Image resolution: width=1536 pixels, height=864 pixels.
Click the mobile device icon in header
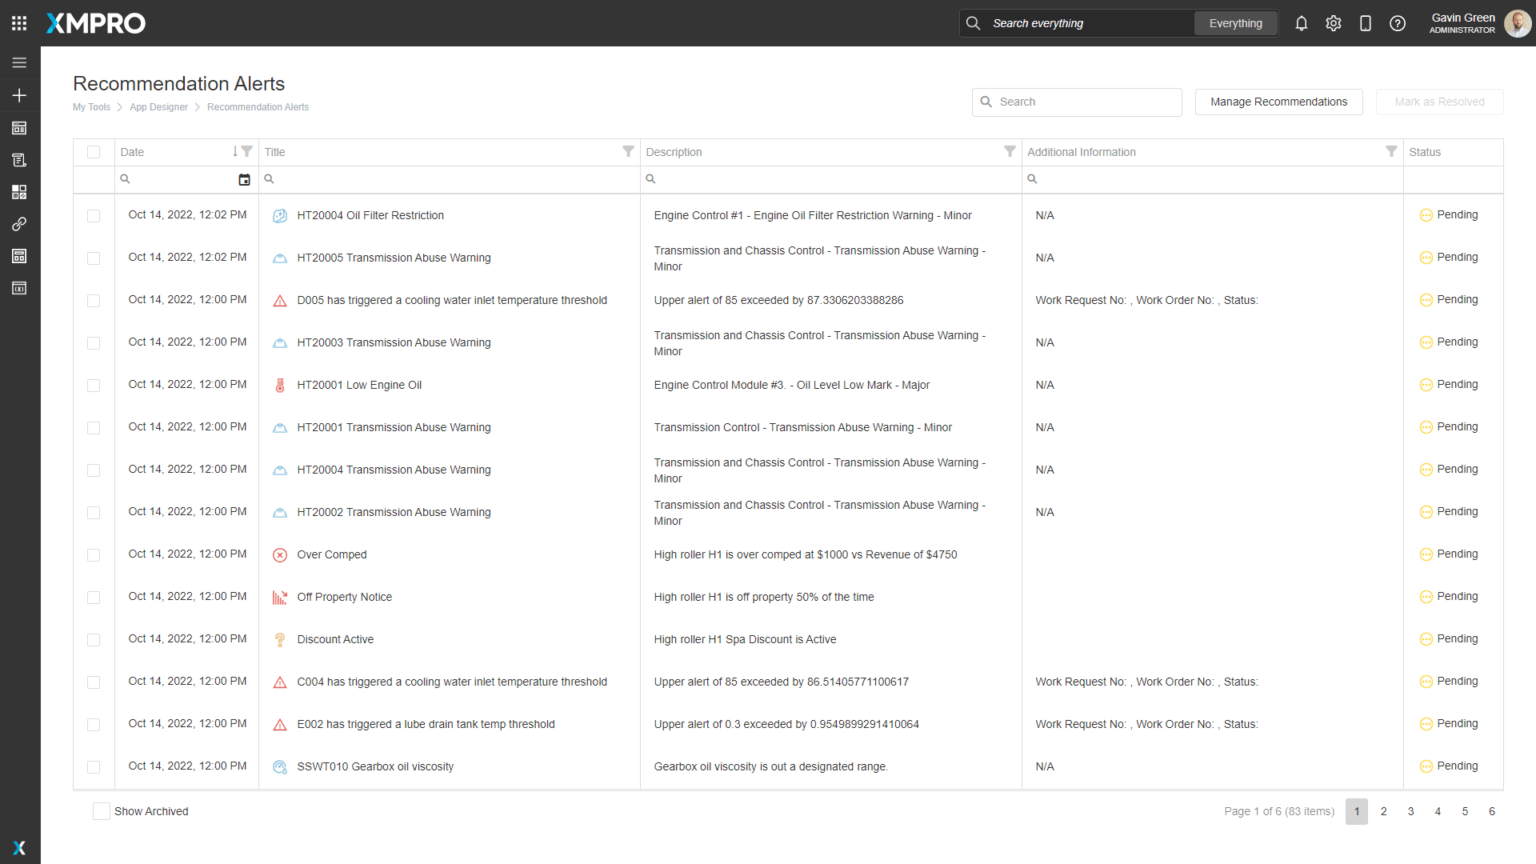[1365, 23]
